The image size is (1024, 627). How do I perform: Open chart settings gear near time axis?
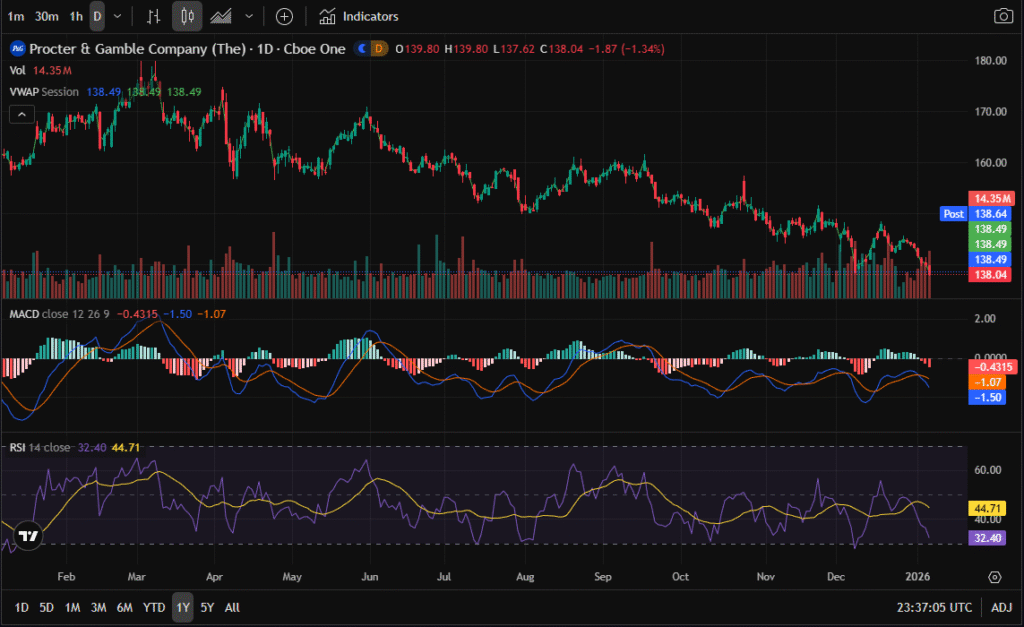[x=994, y=577]
